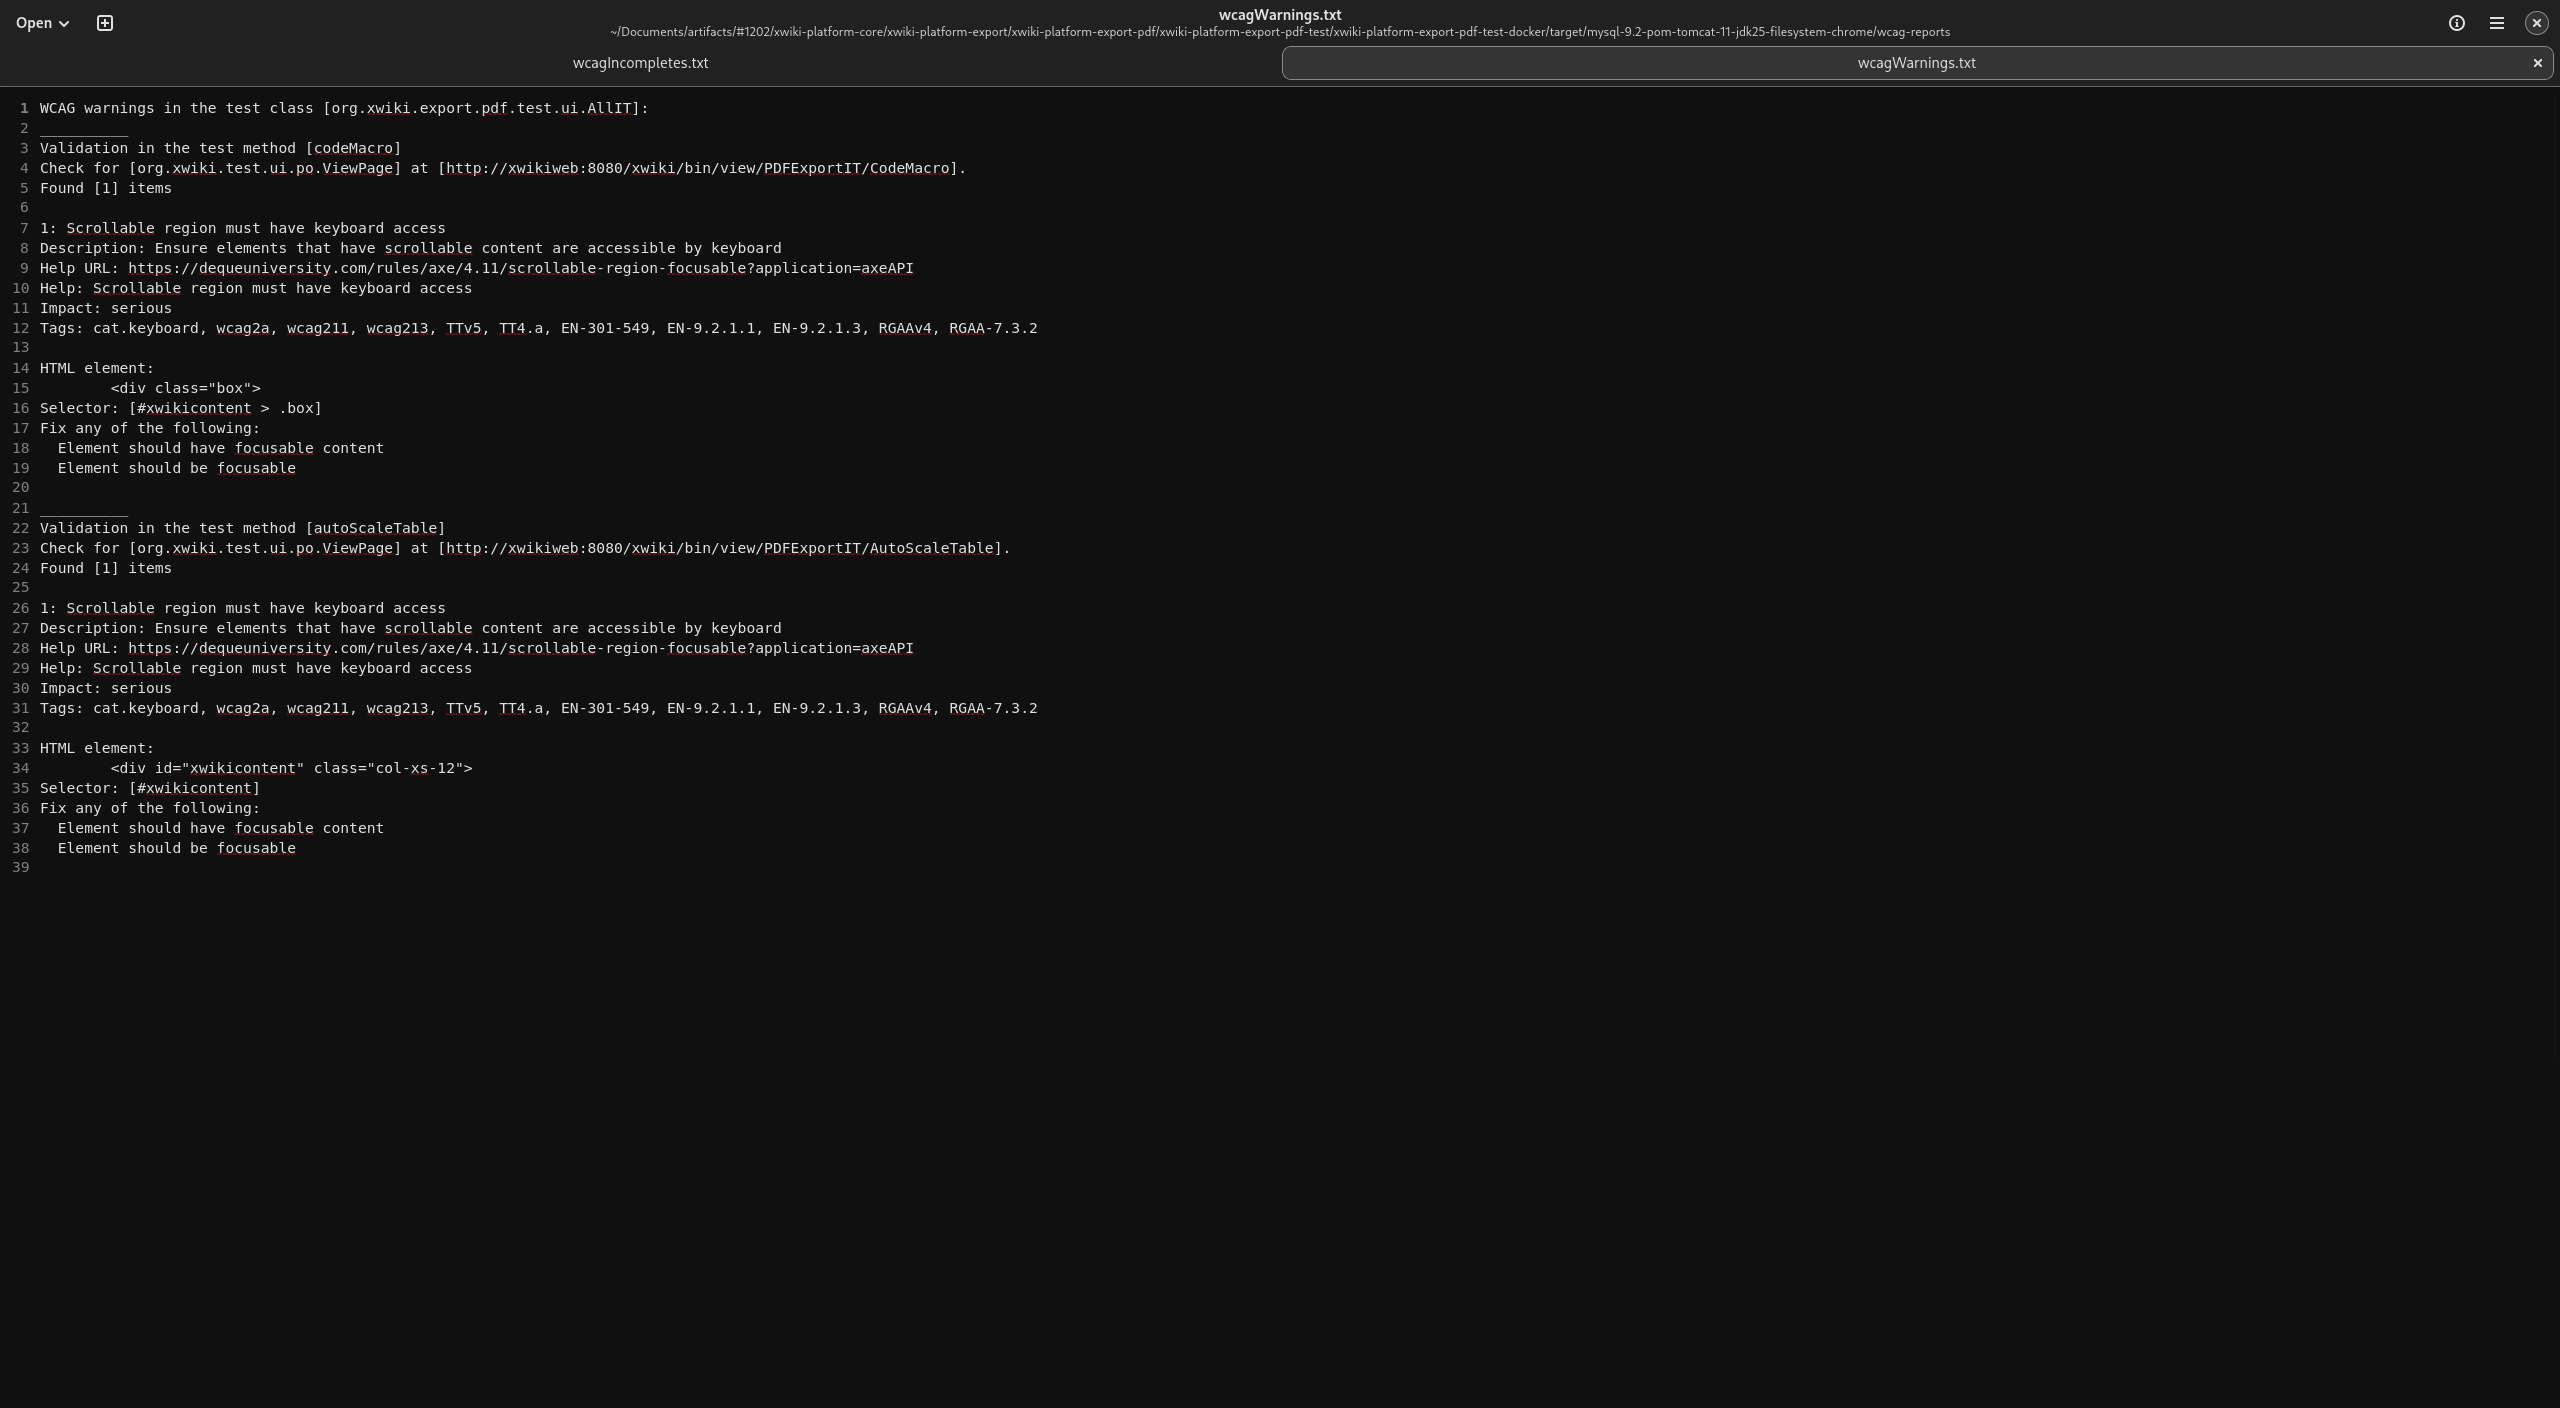Image resolution: width=2560 pixels, height=1408 pixels.
Task: Switch to the wcagIncompletes.txt tab
Action: [640, 63]
